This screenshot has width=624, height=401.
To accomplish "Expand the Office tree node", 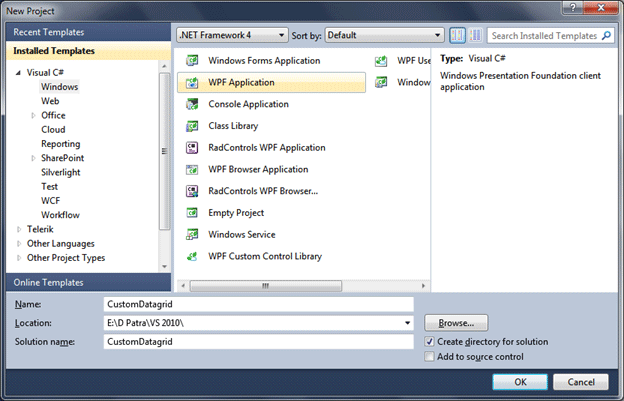I will click(x=33, y=115).
